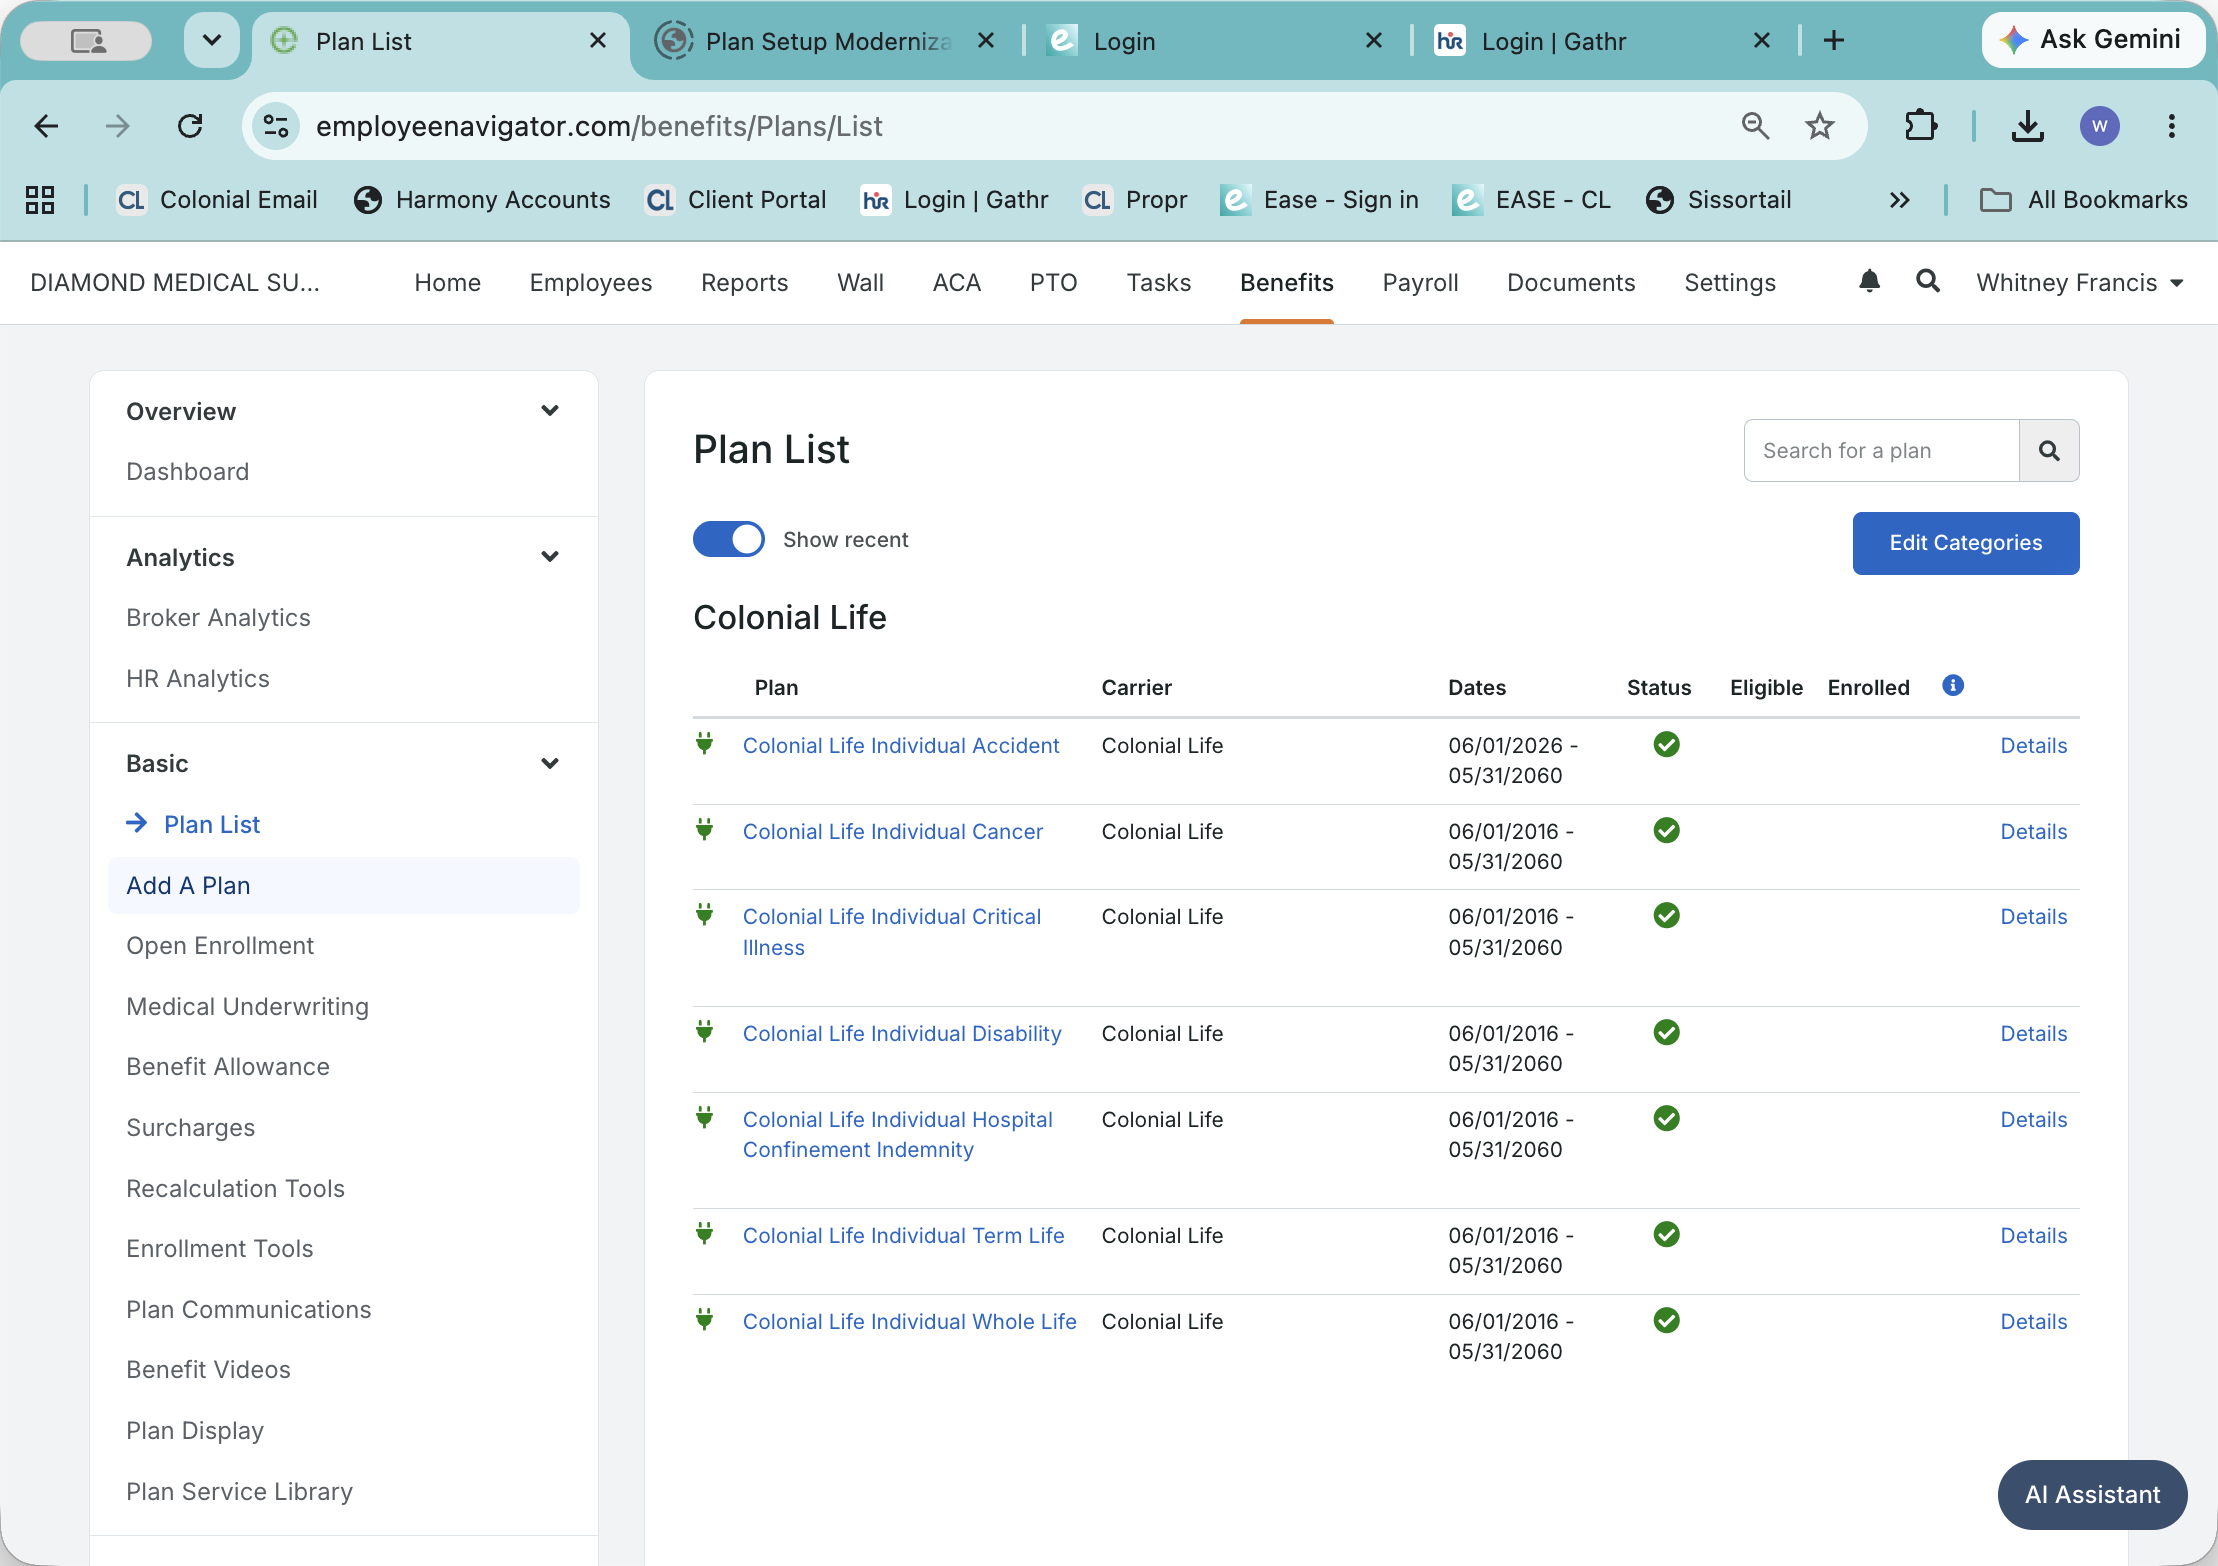
Task: Click plug icon beside Individual Term Life
Action: pyautogui.click(x=705, y=1233)
